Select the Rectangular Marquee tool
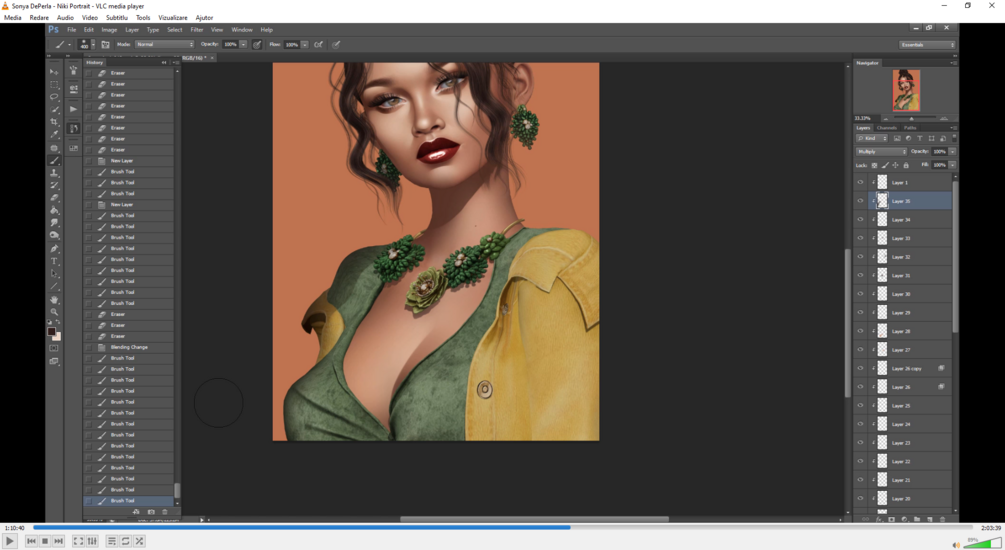This screenshot has width=1005, height=550. [54, 84]
